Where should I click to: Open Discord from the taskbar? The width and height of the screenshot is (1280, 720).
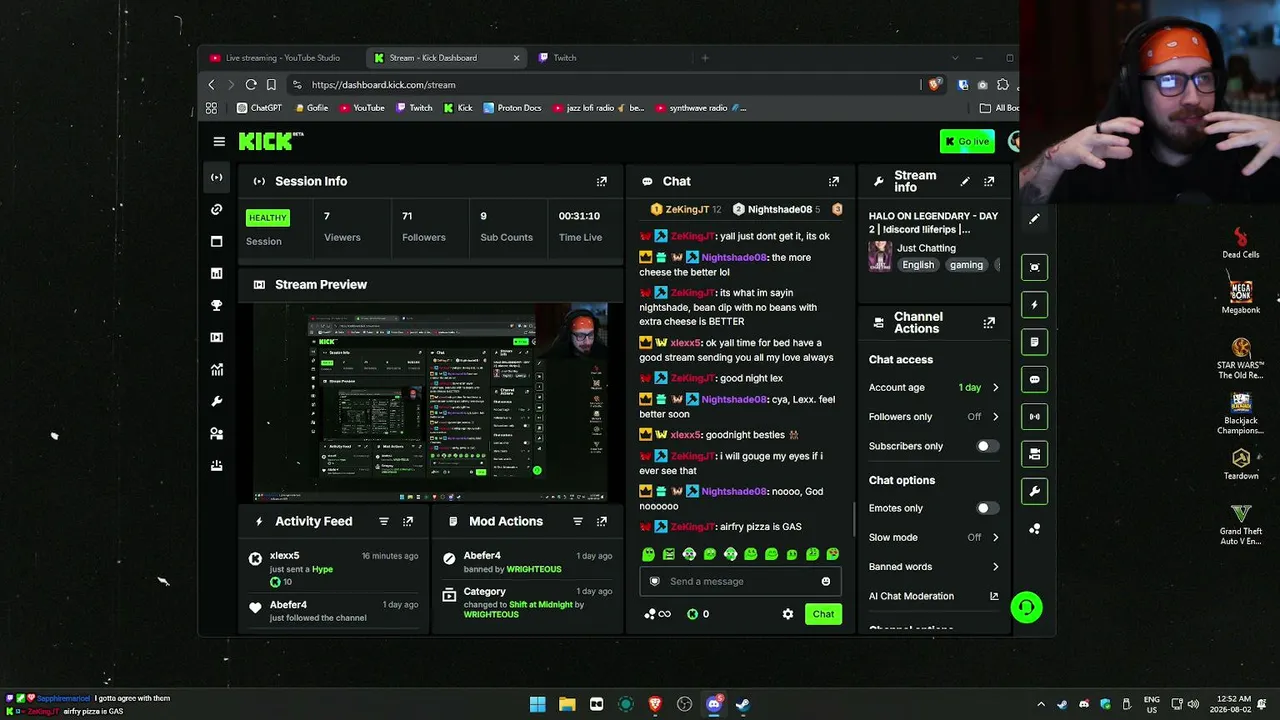coord(713,704)
